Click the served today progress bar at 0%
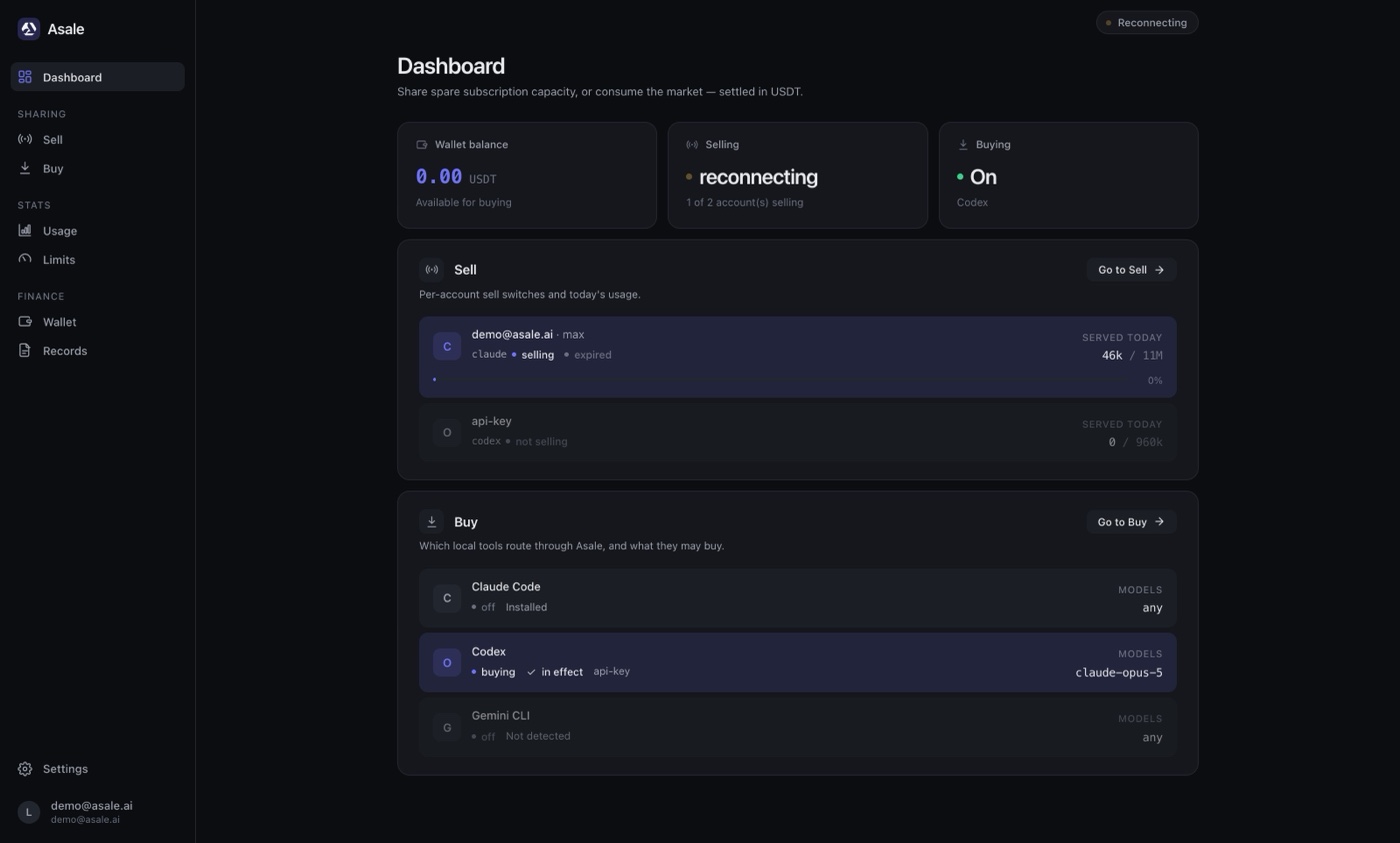 click(785, 380)
